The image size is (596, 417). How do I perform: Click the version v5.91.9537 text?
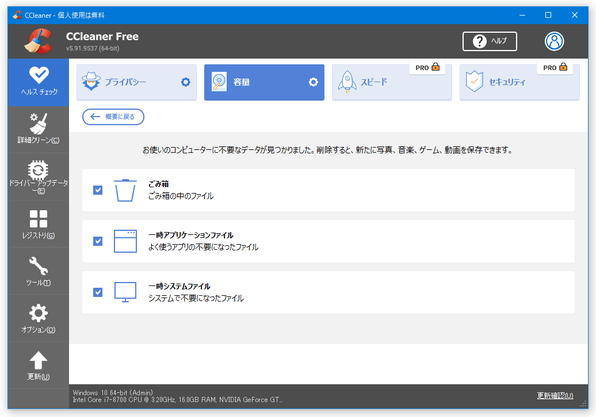pyautogui.click(x=92, y=48)
